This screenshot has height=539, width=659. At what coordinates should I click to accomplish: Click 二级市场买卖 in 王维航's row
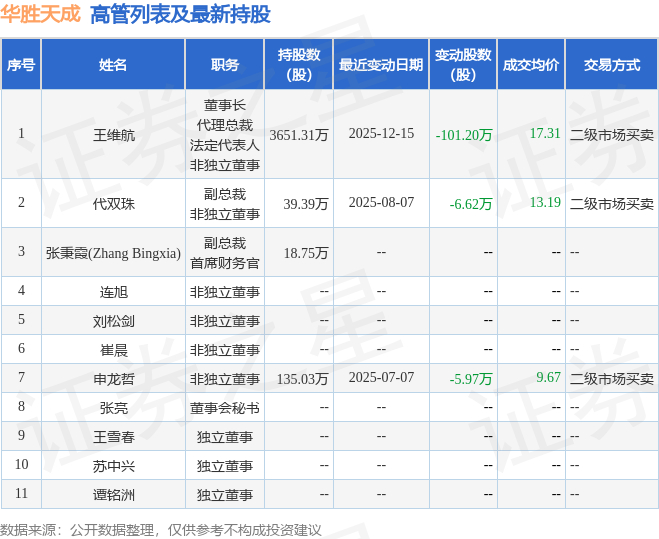click(x=612, y=135)
